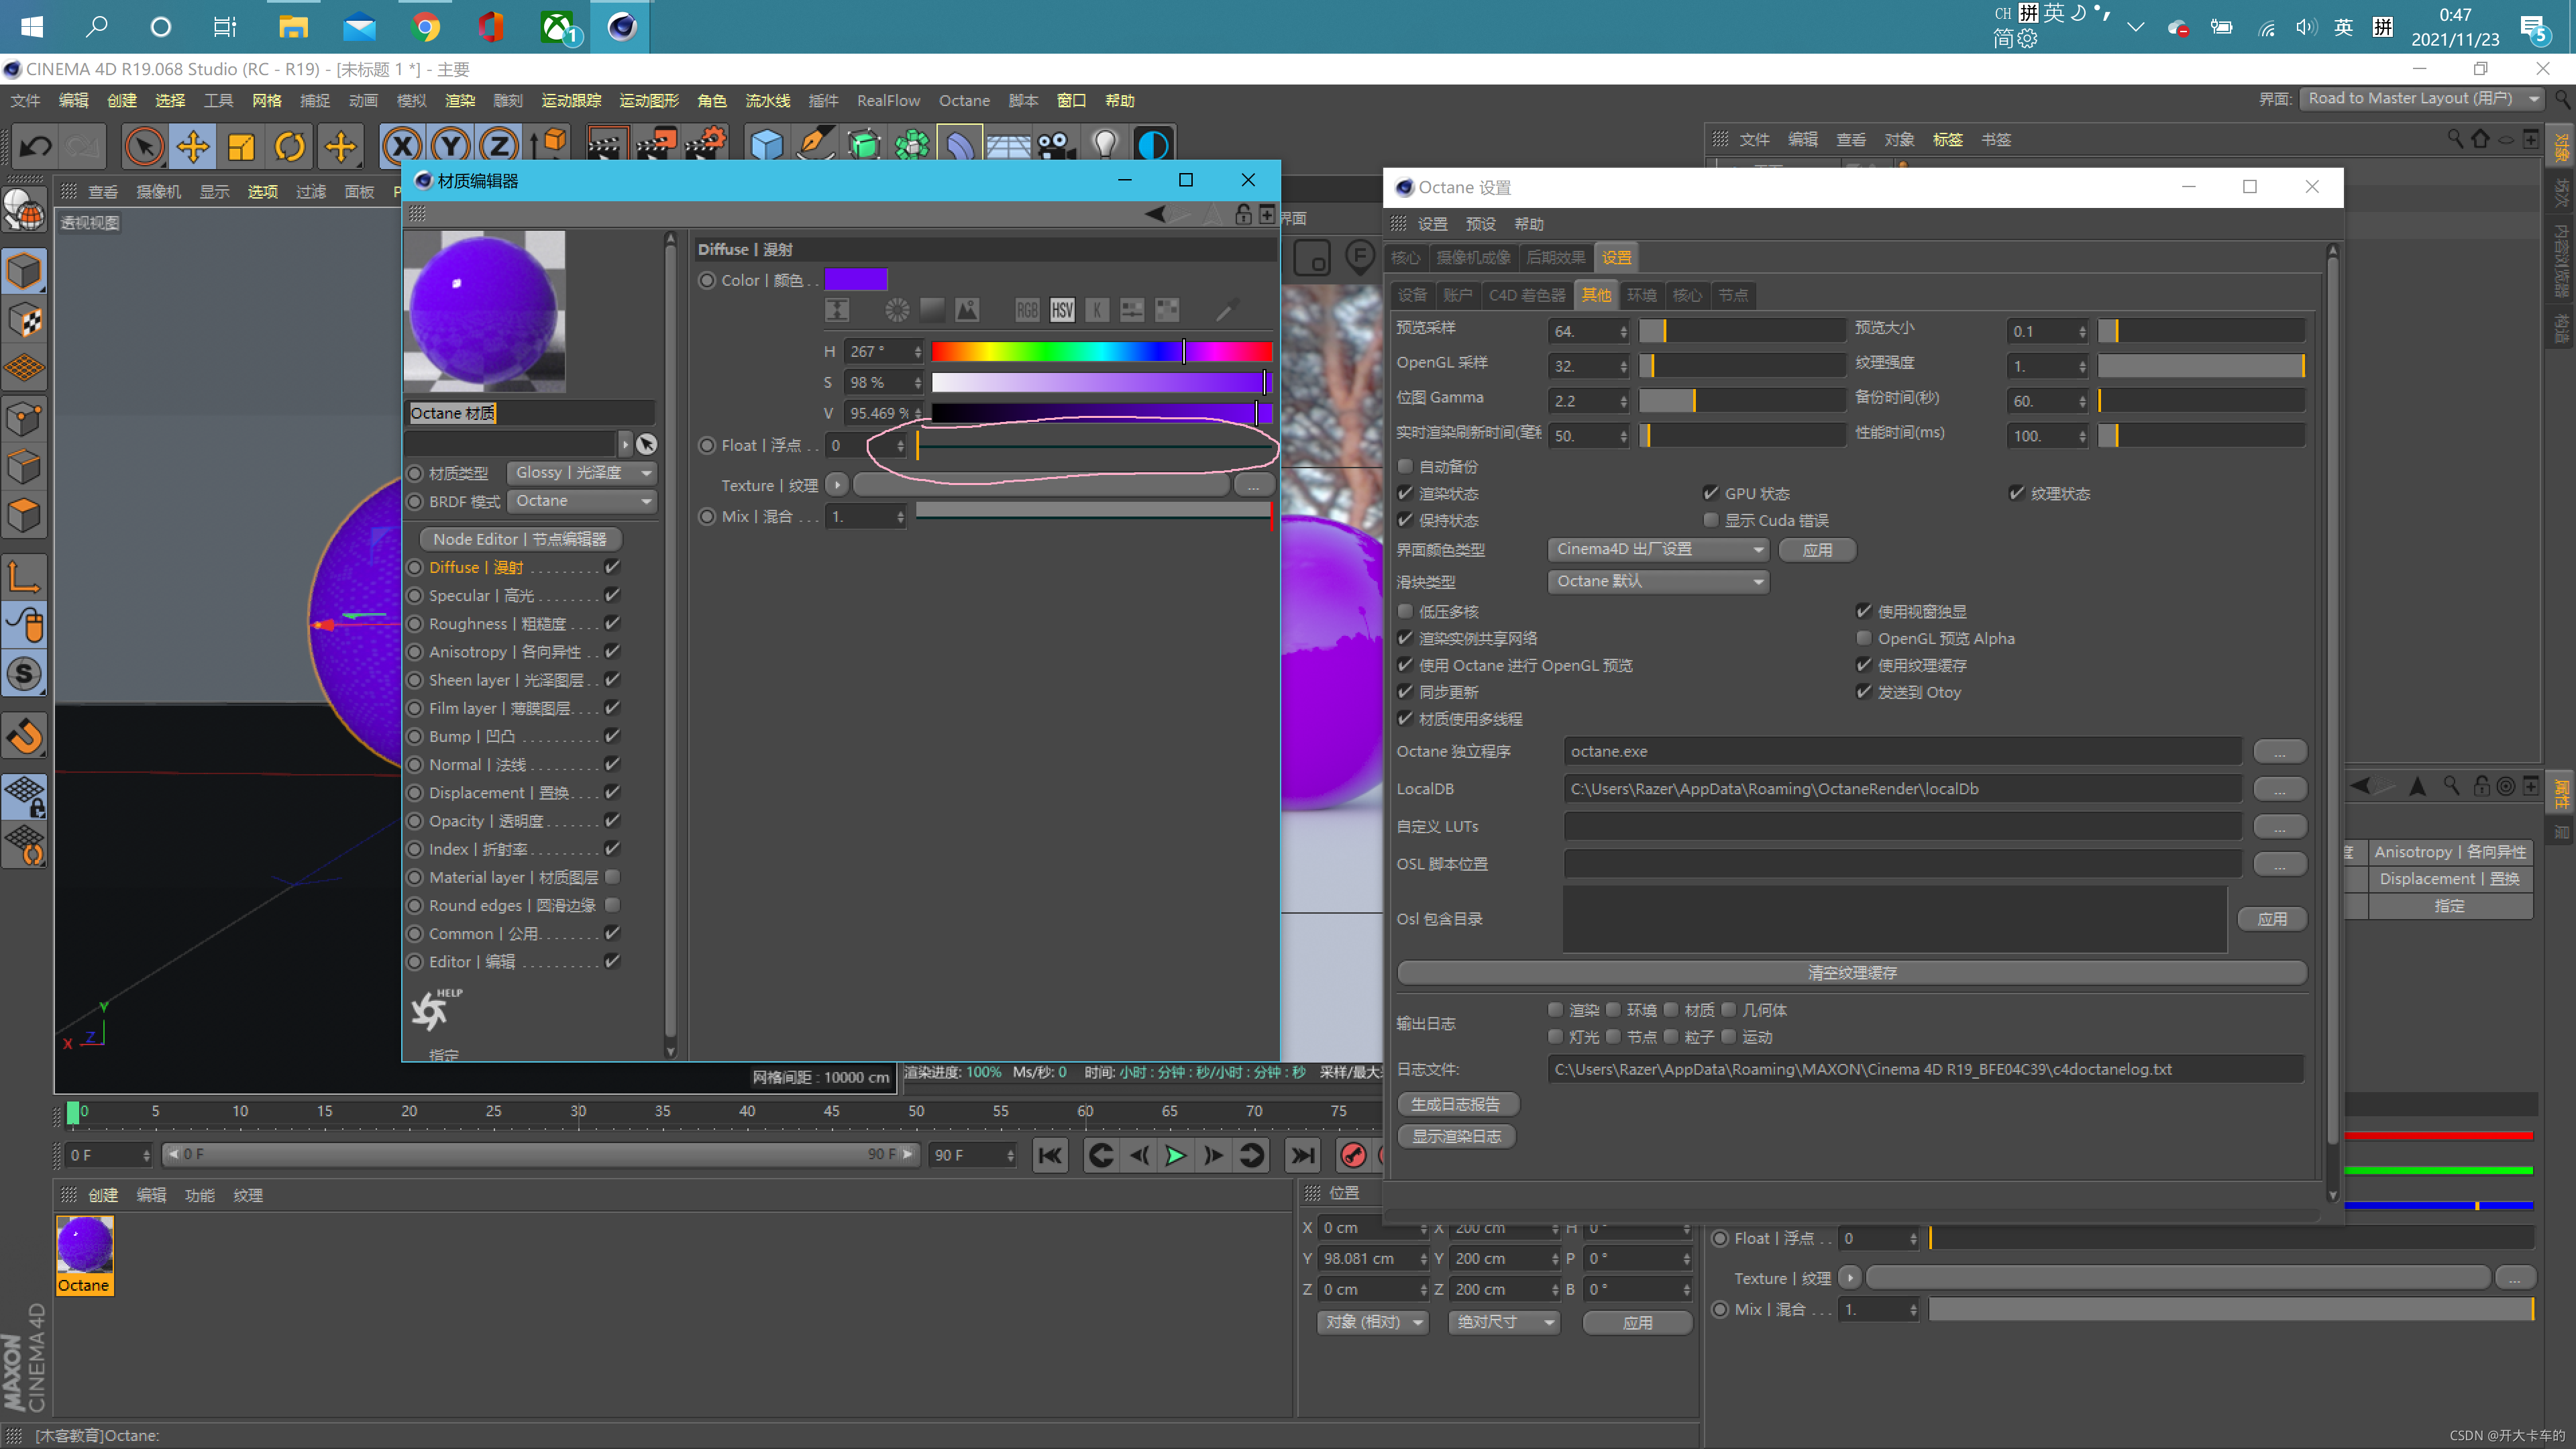Open the Glossy material type dropdown
The image size is (2576, 1449).
pyautogui.click(x=582, y=473)
